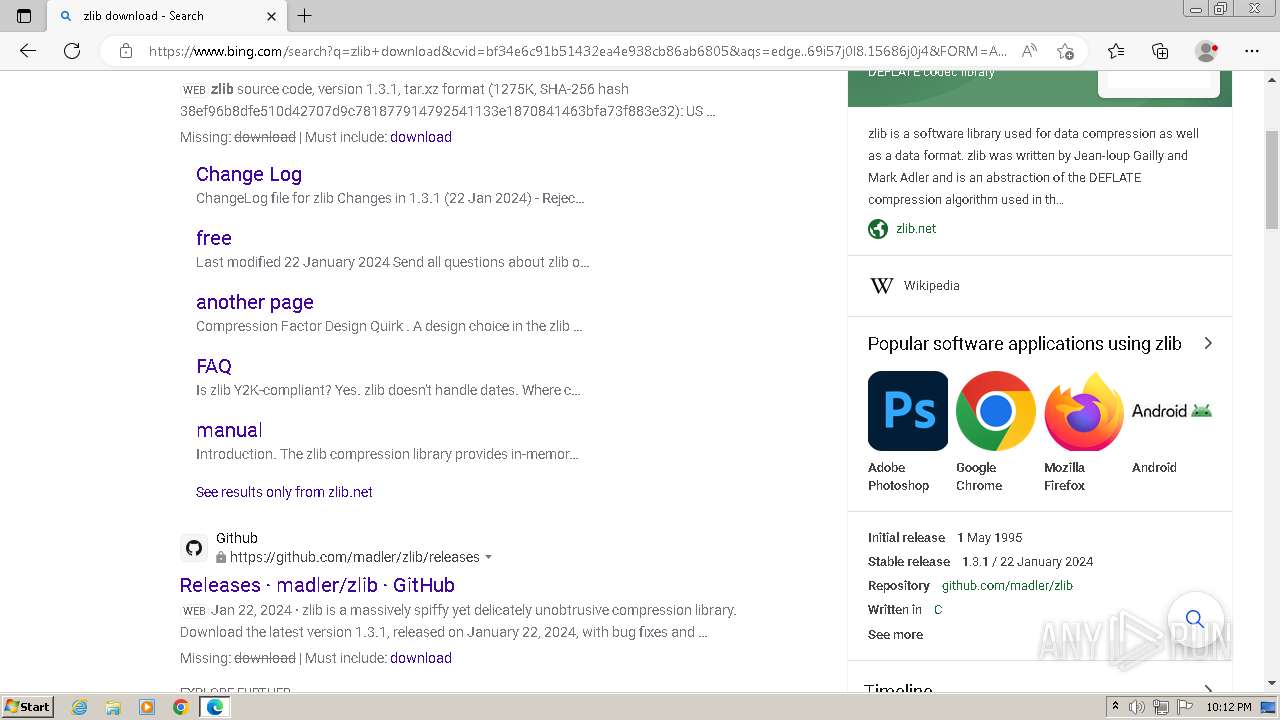1280x720 pixels.
Task: Open the Adobe Photoshop thumbnail
Action: (908, 411)
